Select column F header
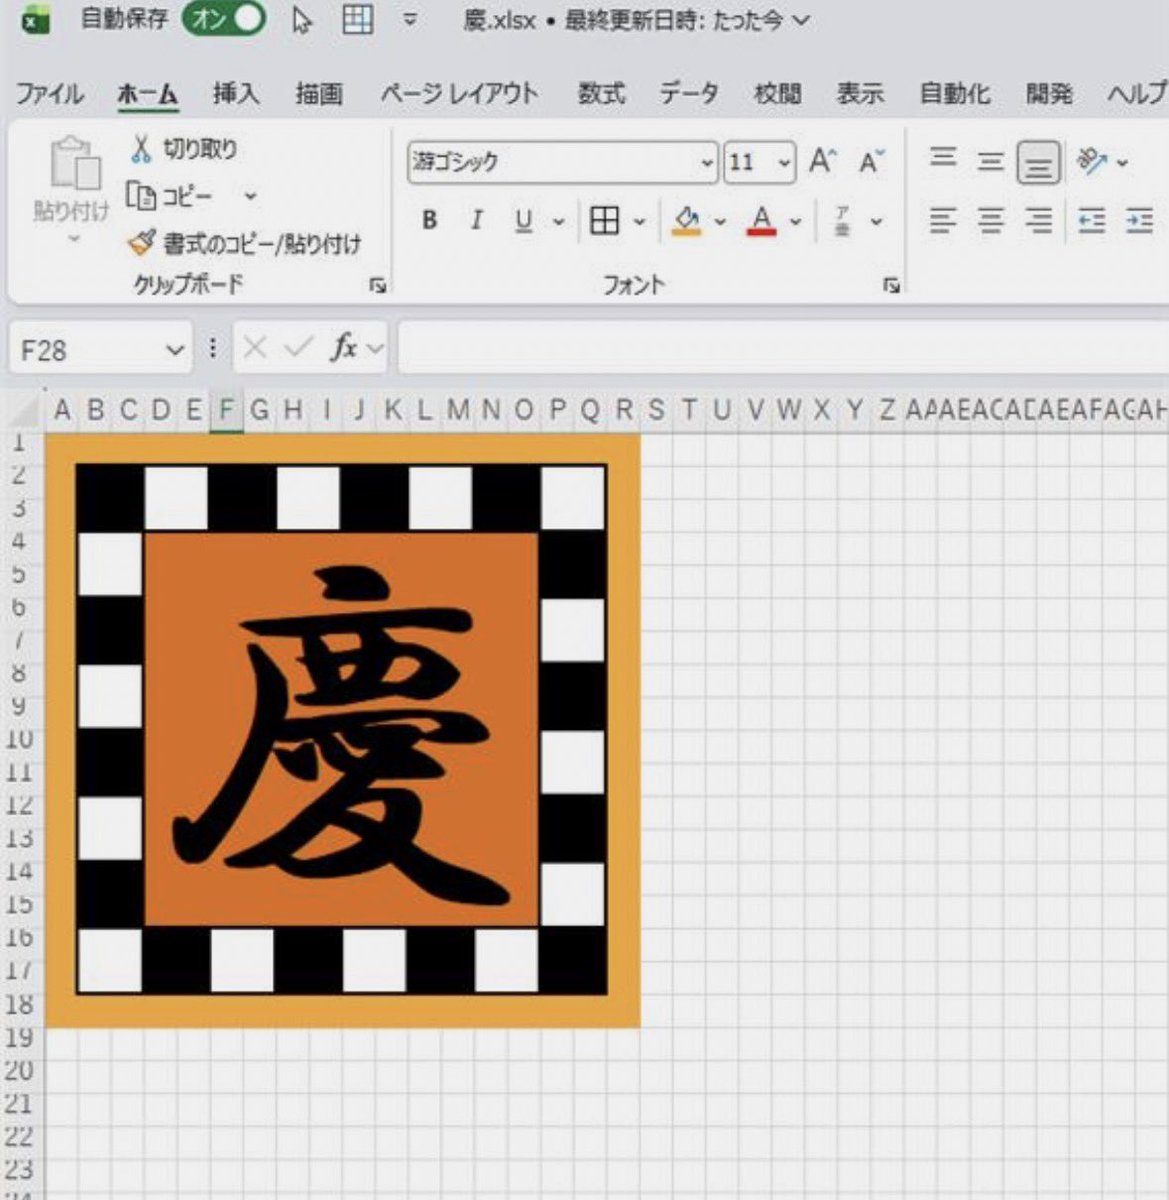The height and width of the screenshot is (1200, 1169). tap(226, 409)
